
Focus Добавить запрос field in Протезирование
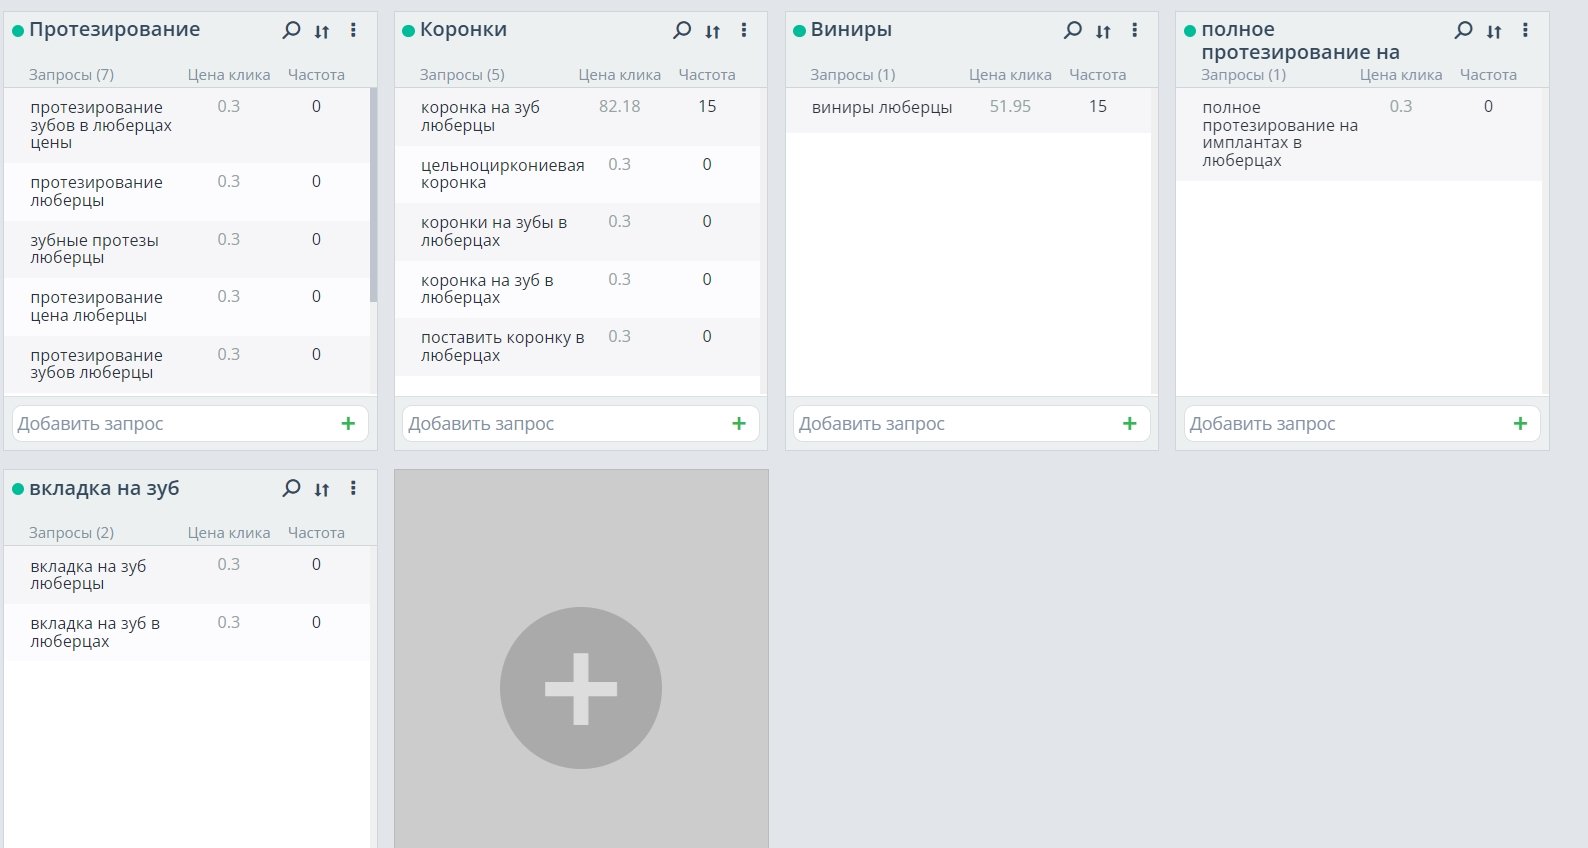(x=190, y=423)
